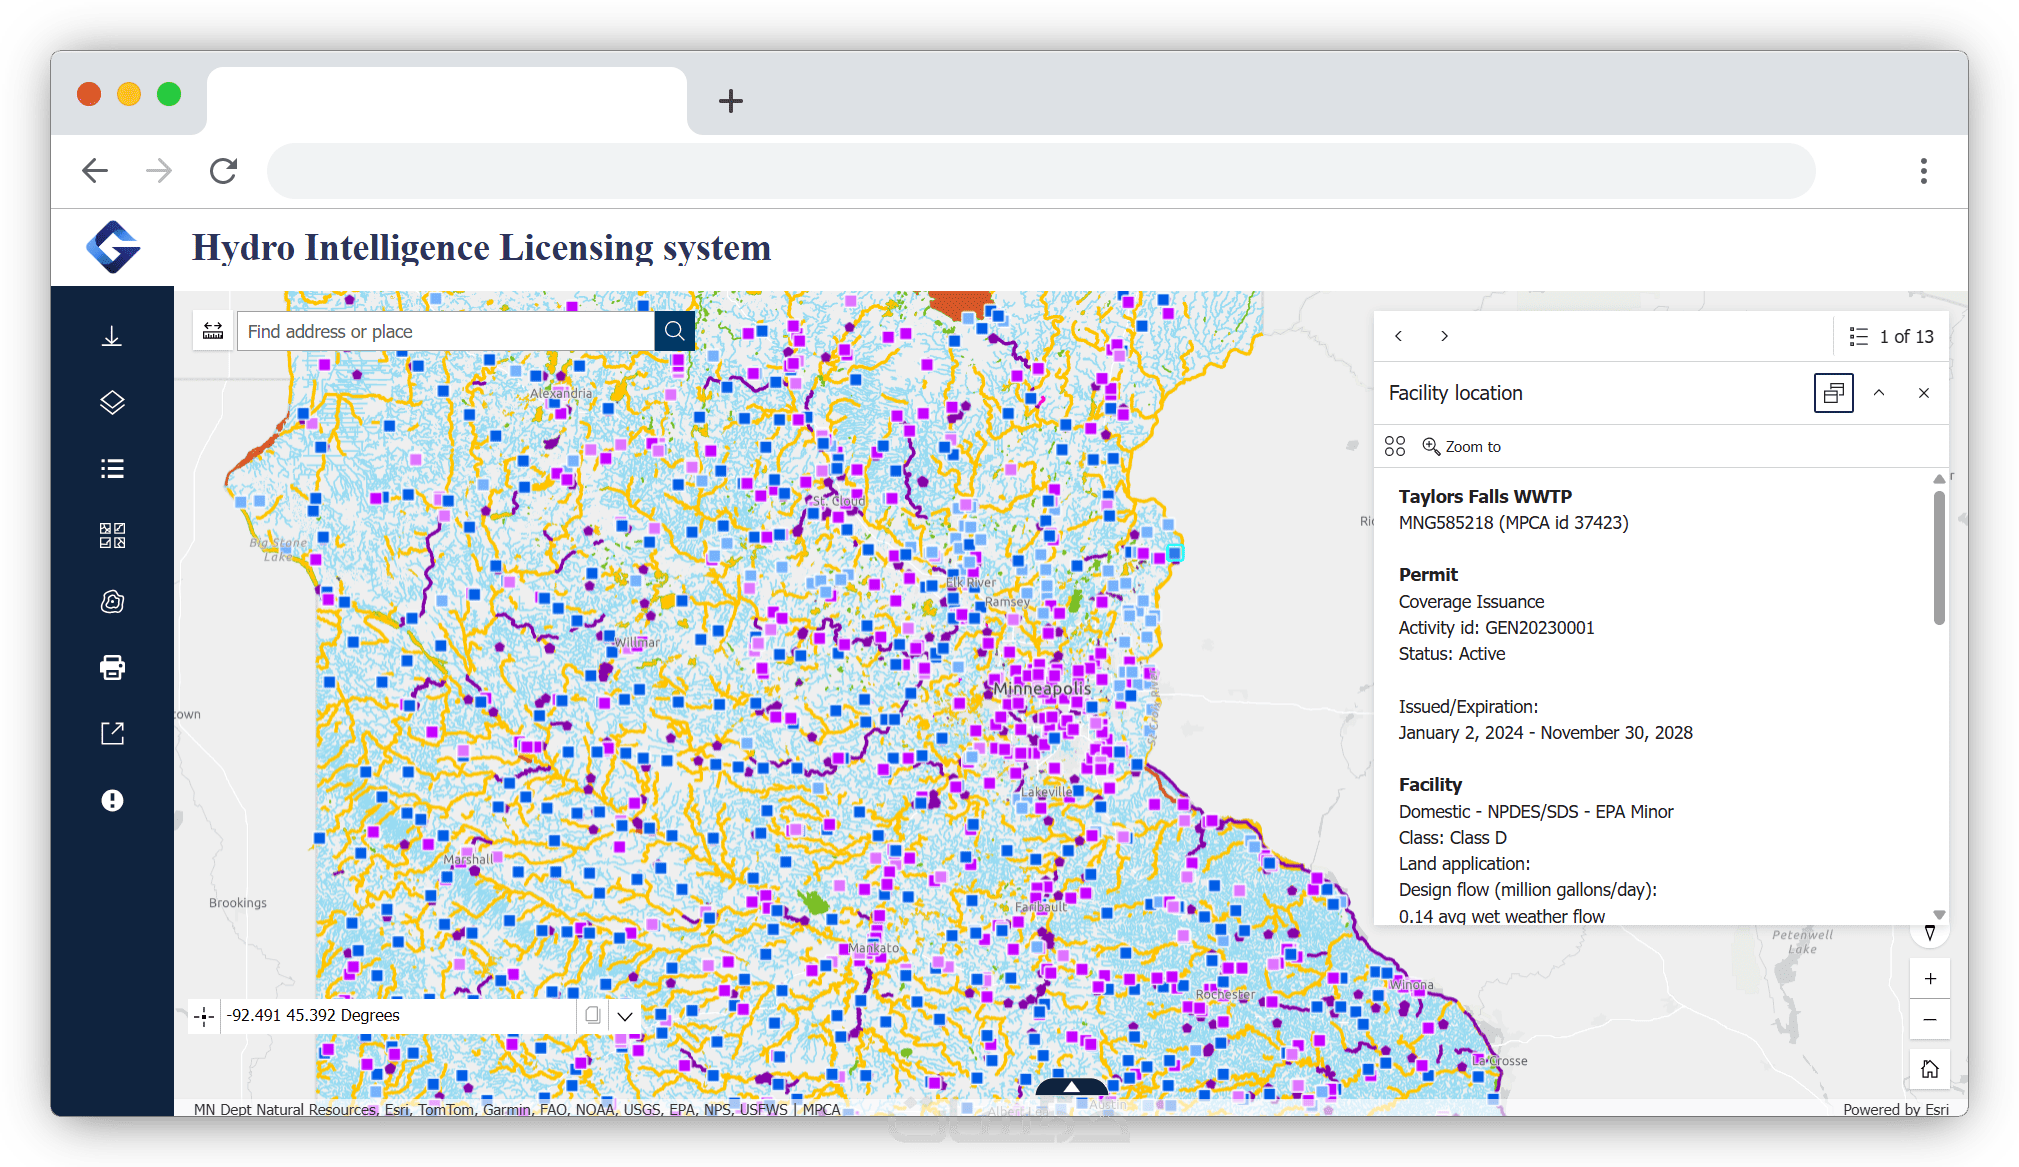
Task: Expand the bottom panel arrow tab
Action: (1071, 1086)
